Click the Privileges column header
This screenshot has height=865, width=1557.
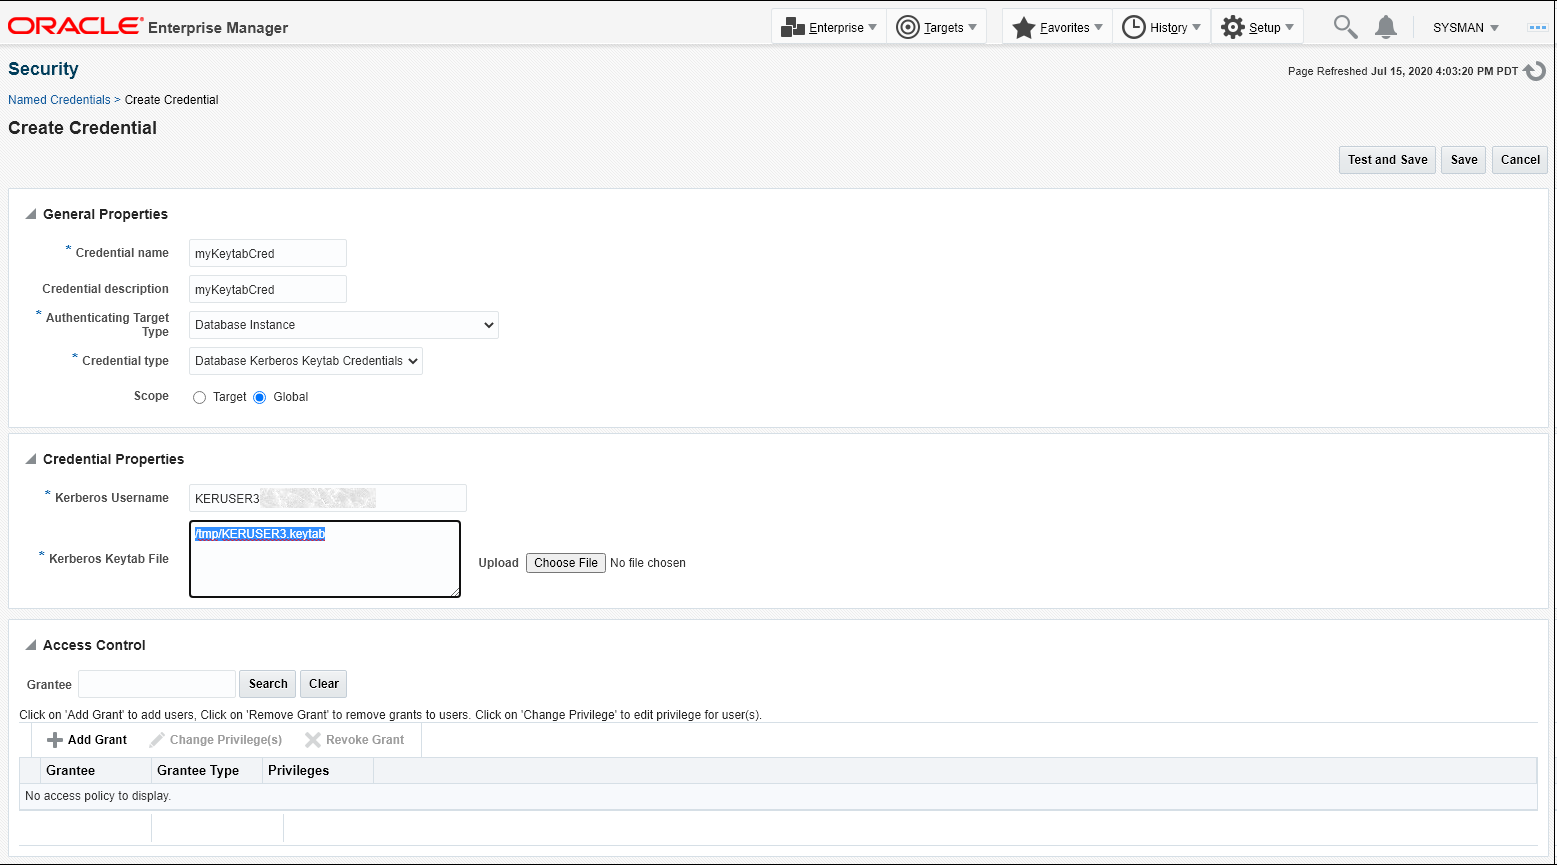coord(318,770)
